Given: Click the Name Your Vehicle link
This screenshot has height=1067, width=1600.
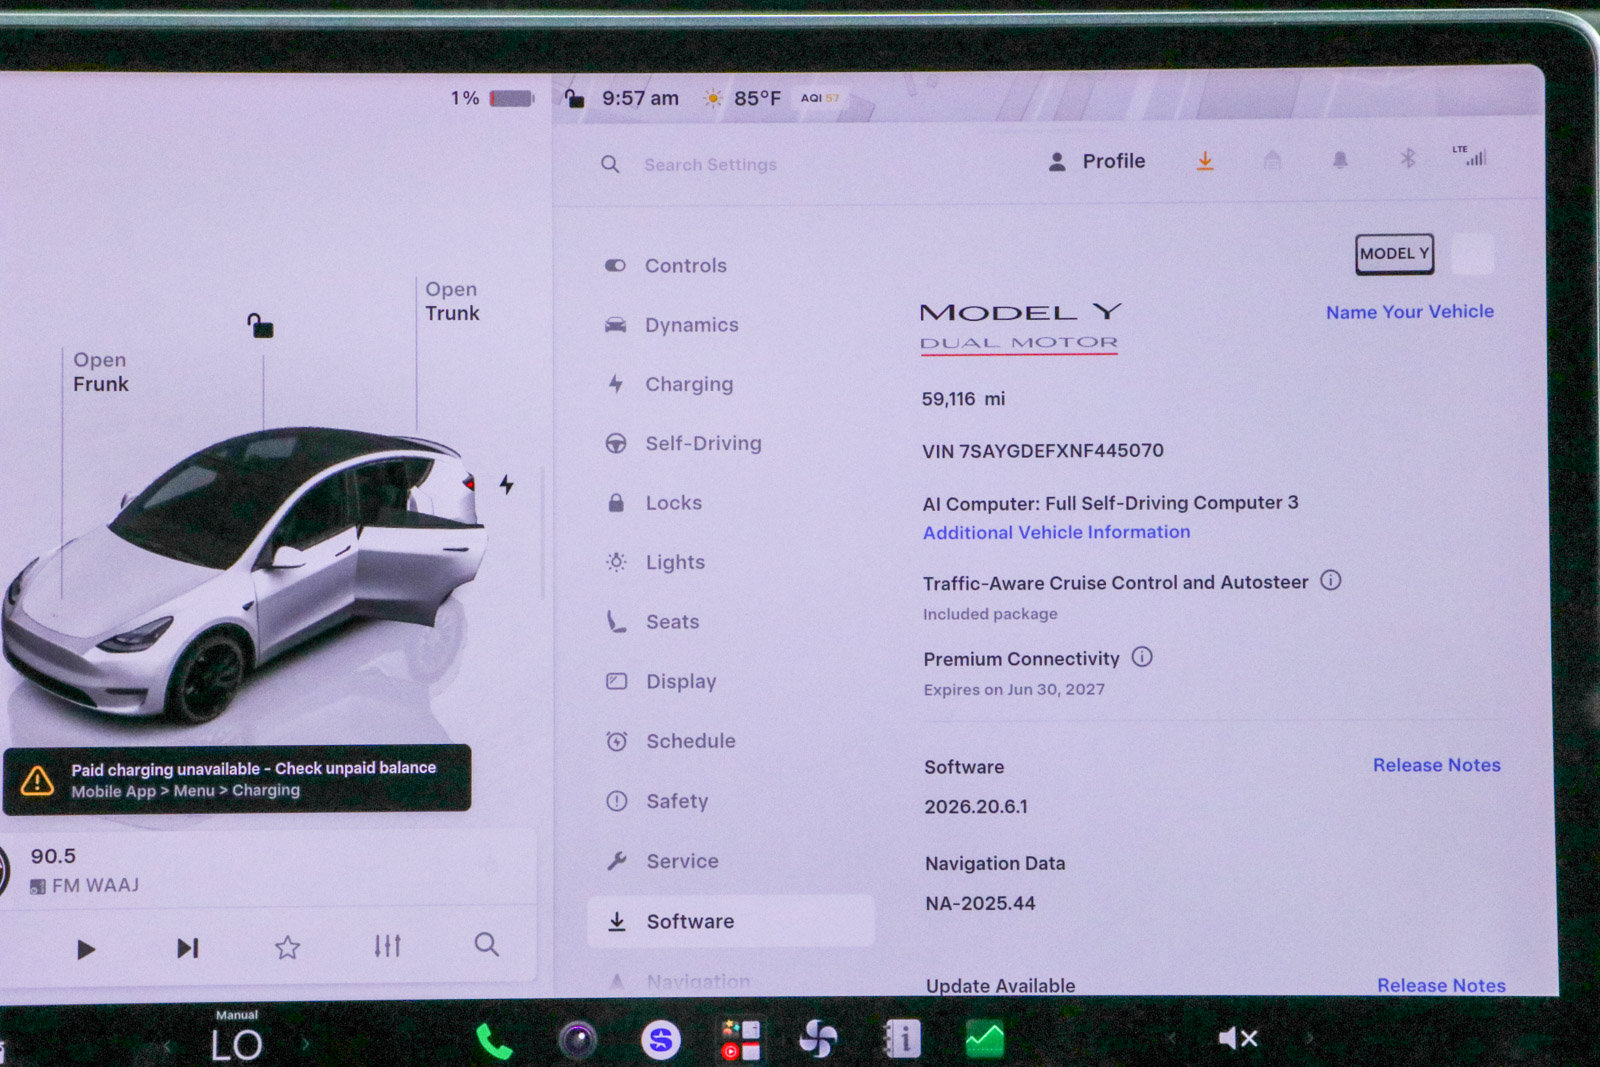Looking at the screenshot, I should tap(1410, 312).
